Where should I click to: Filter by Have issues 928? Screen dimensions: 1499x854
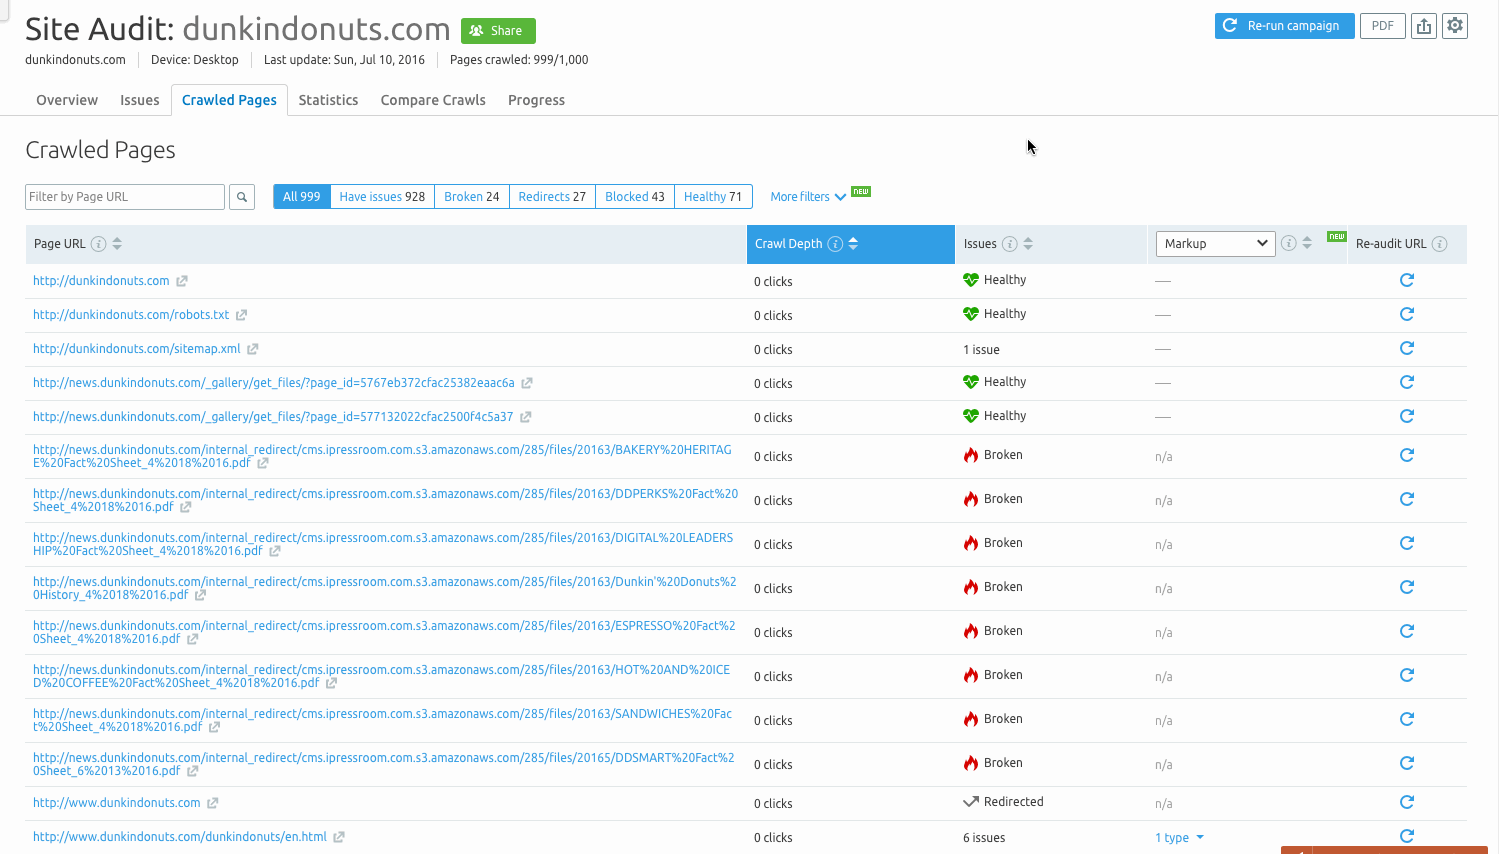pyautogui.click(x=382, y=197)
